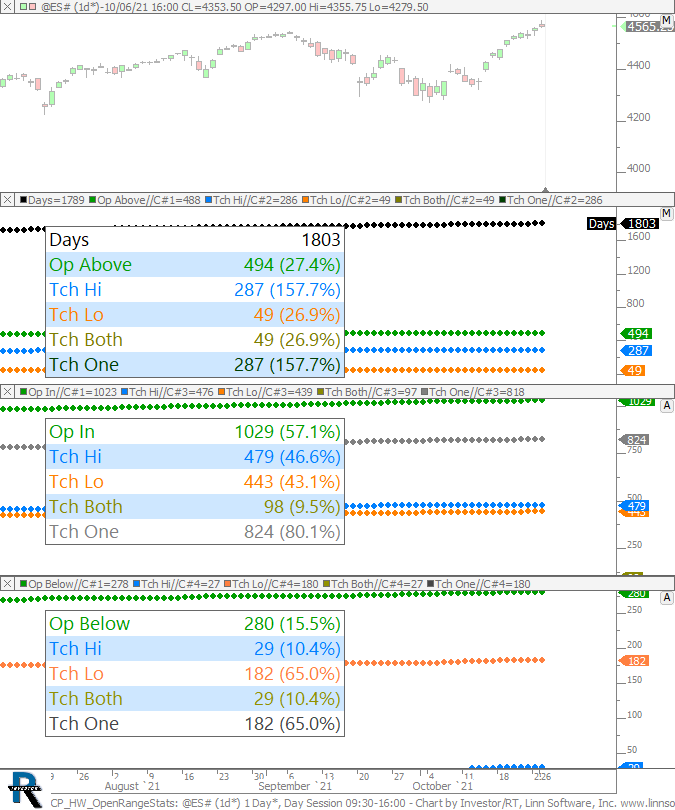Select the Tch Hi//C#3=476 legend entry
This screenshot has height=810, width=675.
[165, 393]
